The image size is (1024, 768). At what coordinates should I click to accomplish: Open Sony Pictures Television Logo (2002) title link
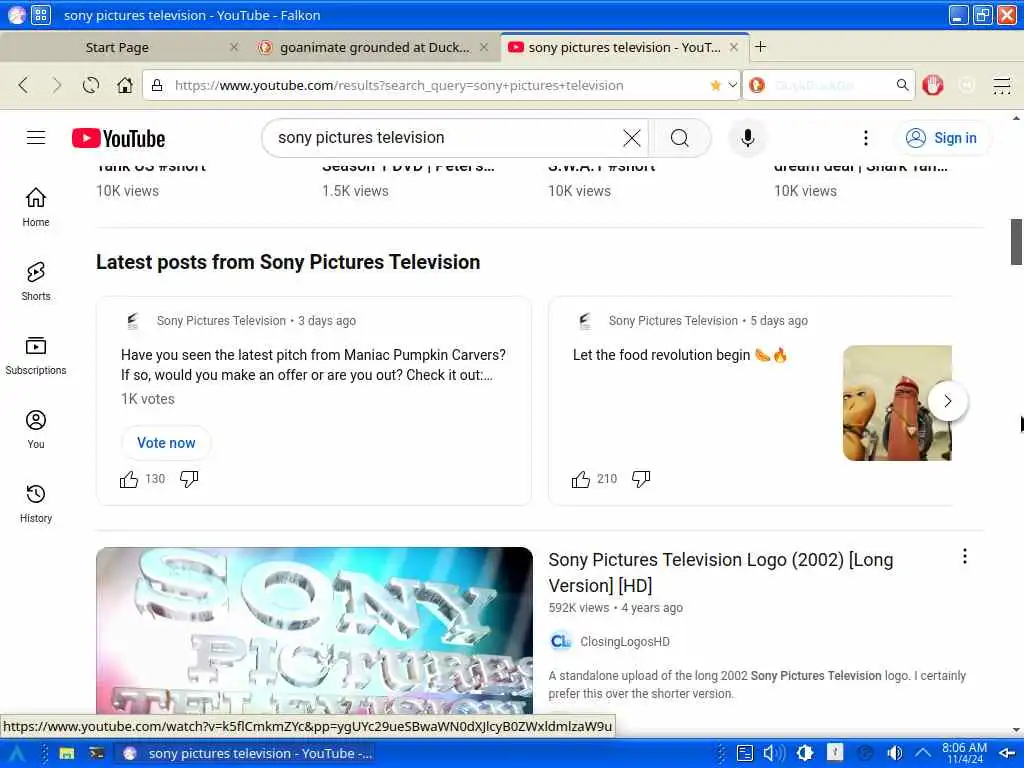(720, 573)
